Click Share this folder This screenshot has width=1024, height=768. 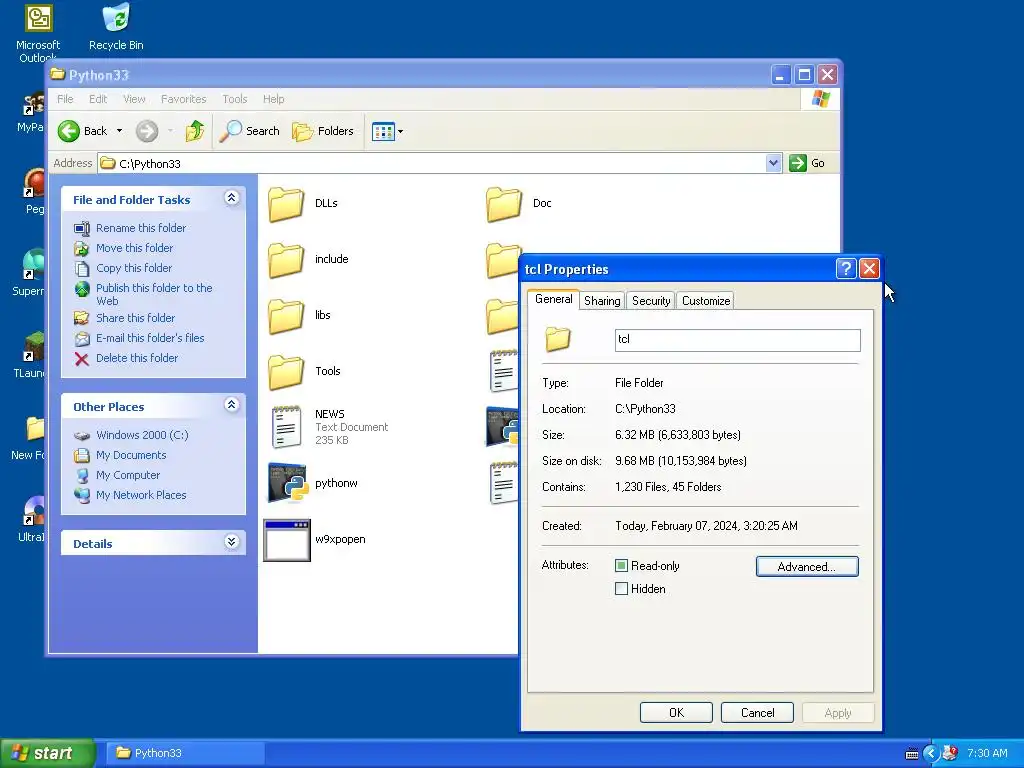(x=135, y=318)
